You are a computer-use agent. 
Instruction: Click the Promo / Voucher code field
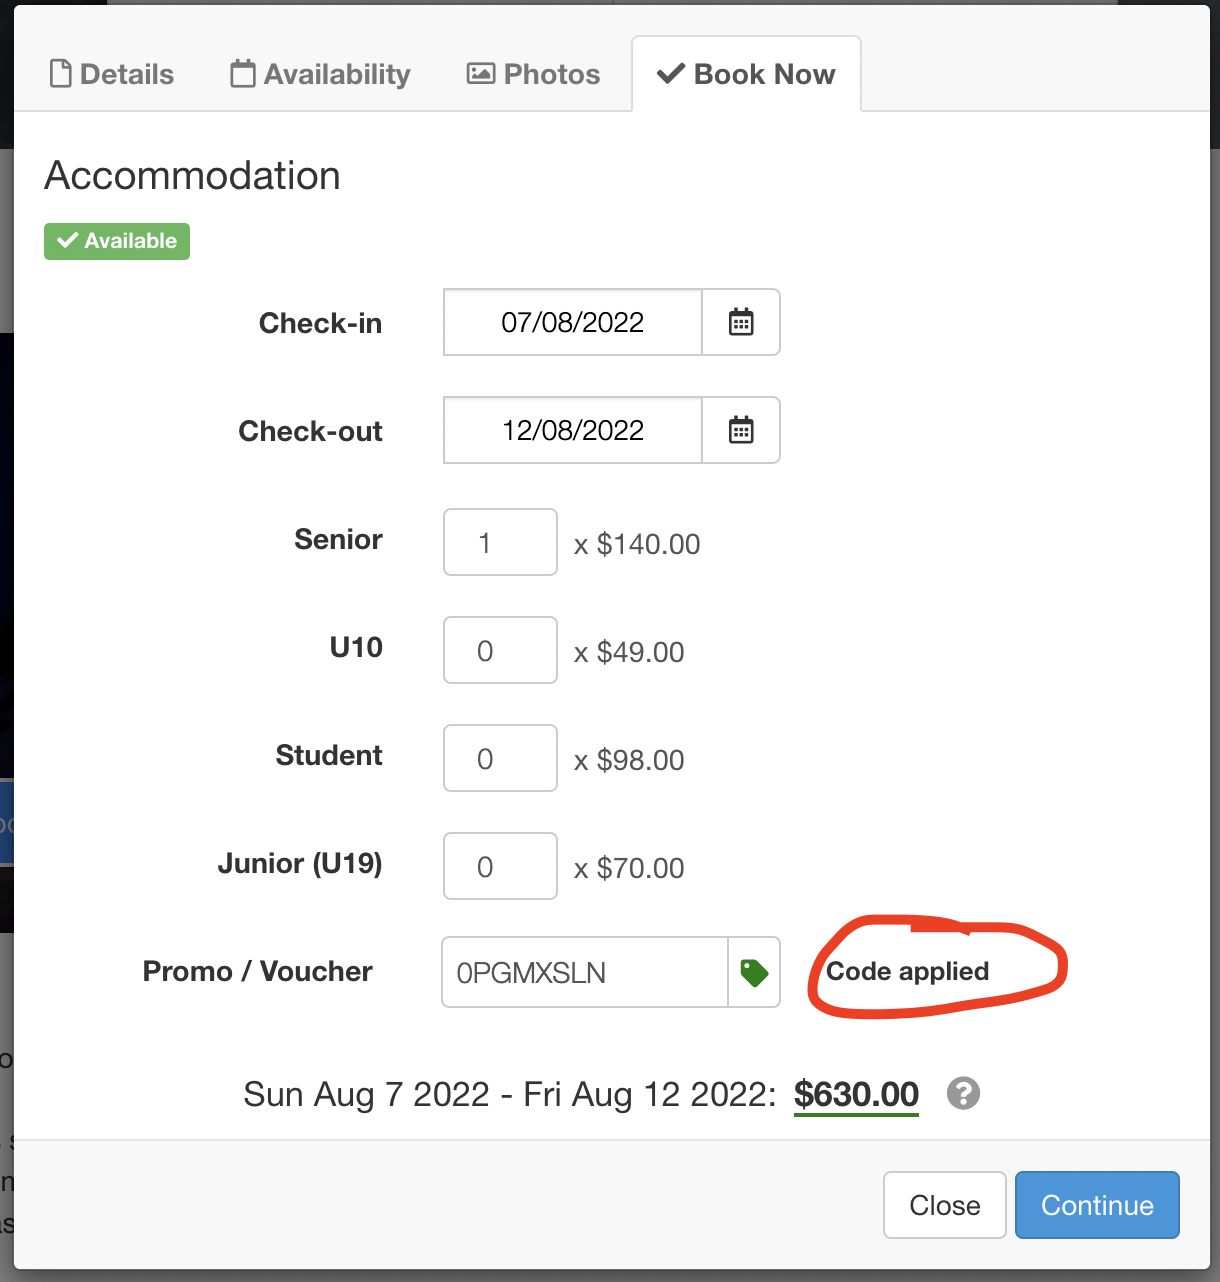point(585,972)
